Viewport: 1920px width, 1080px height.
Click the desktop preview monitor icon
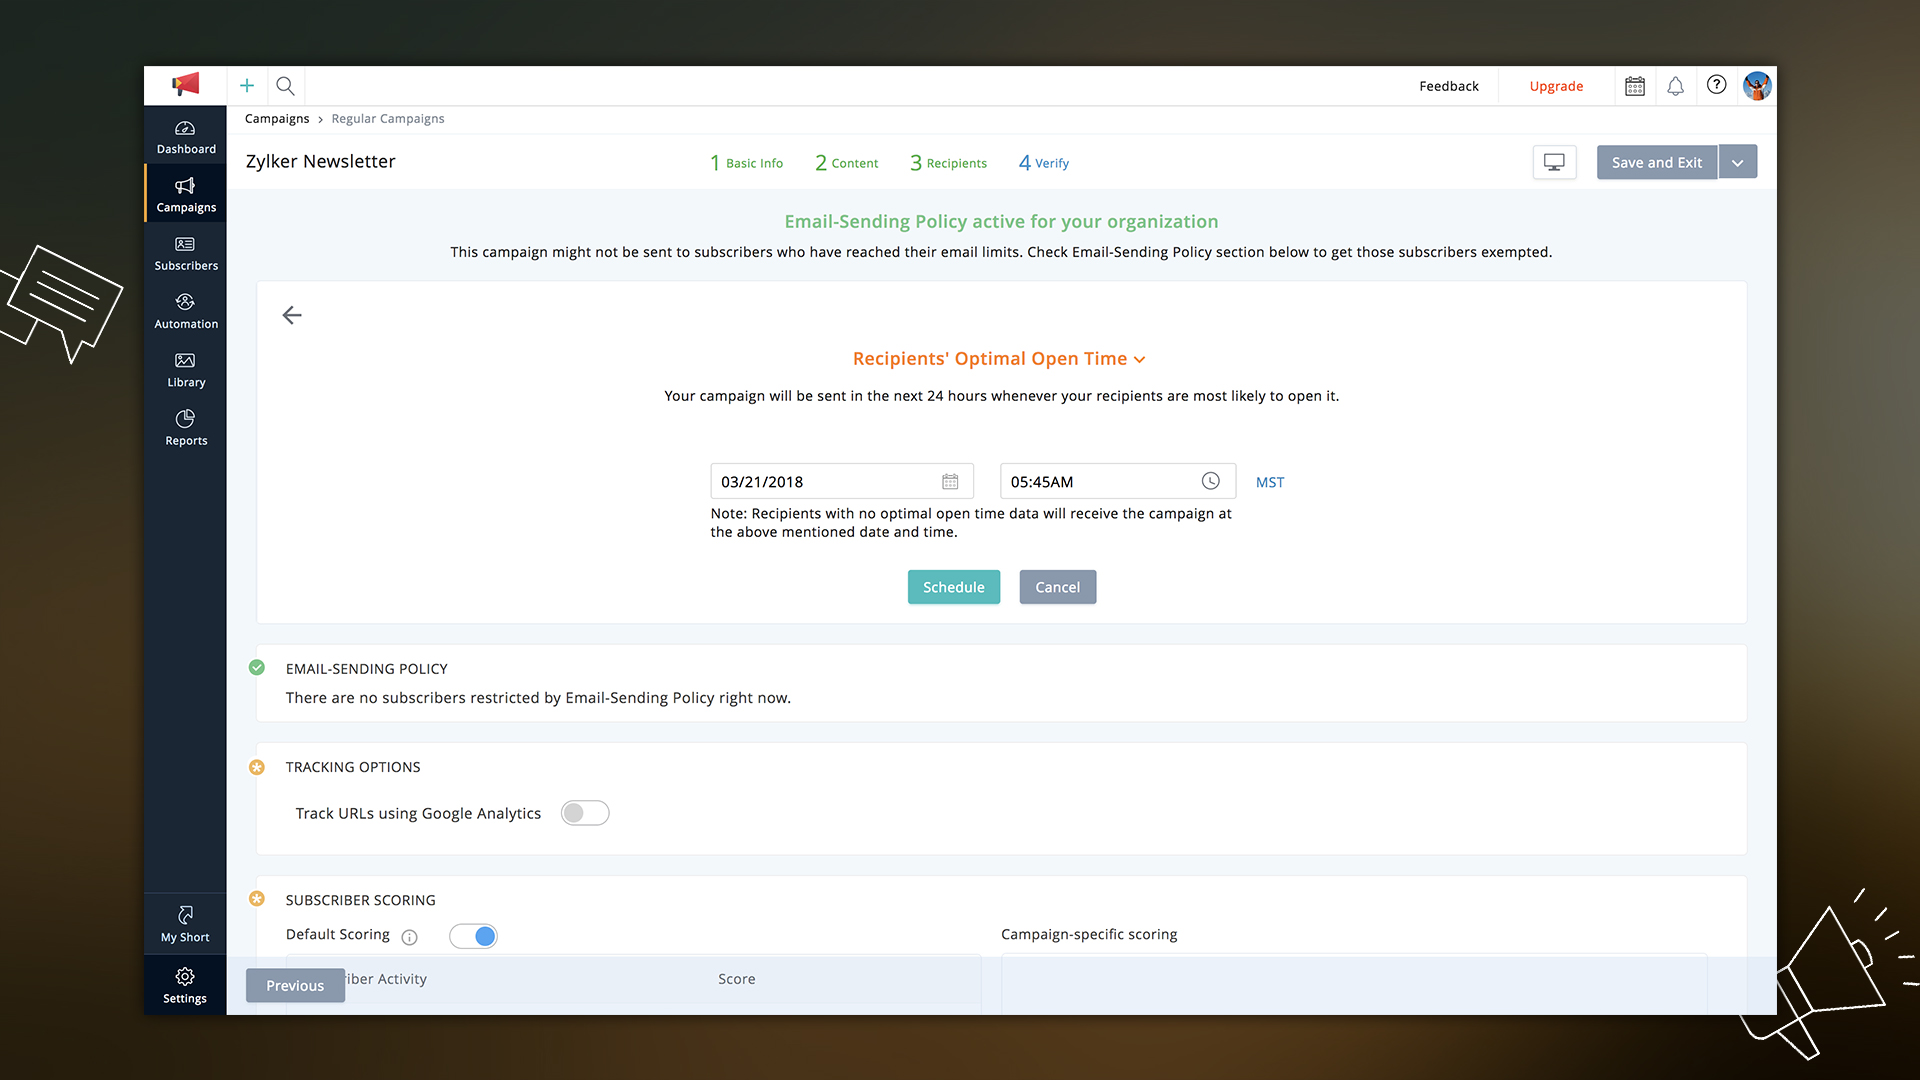point(1554,162)
